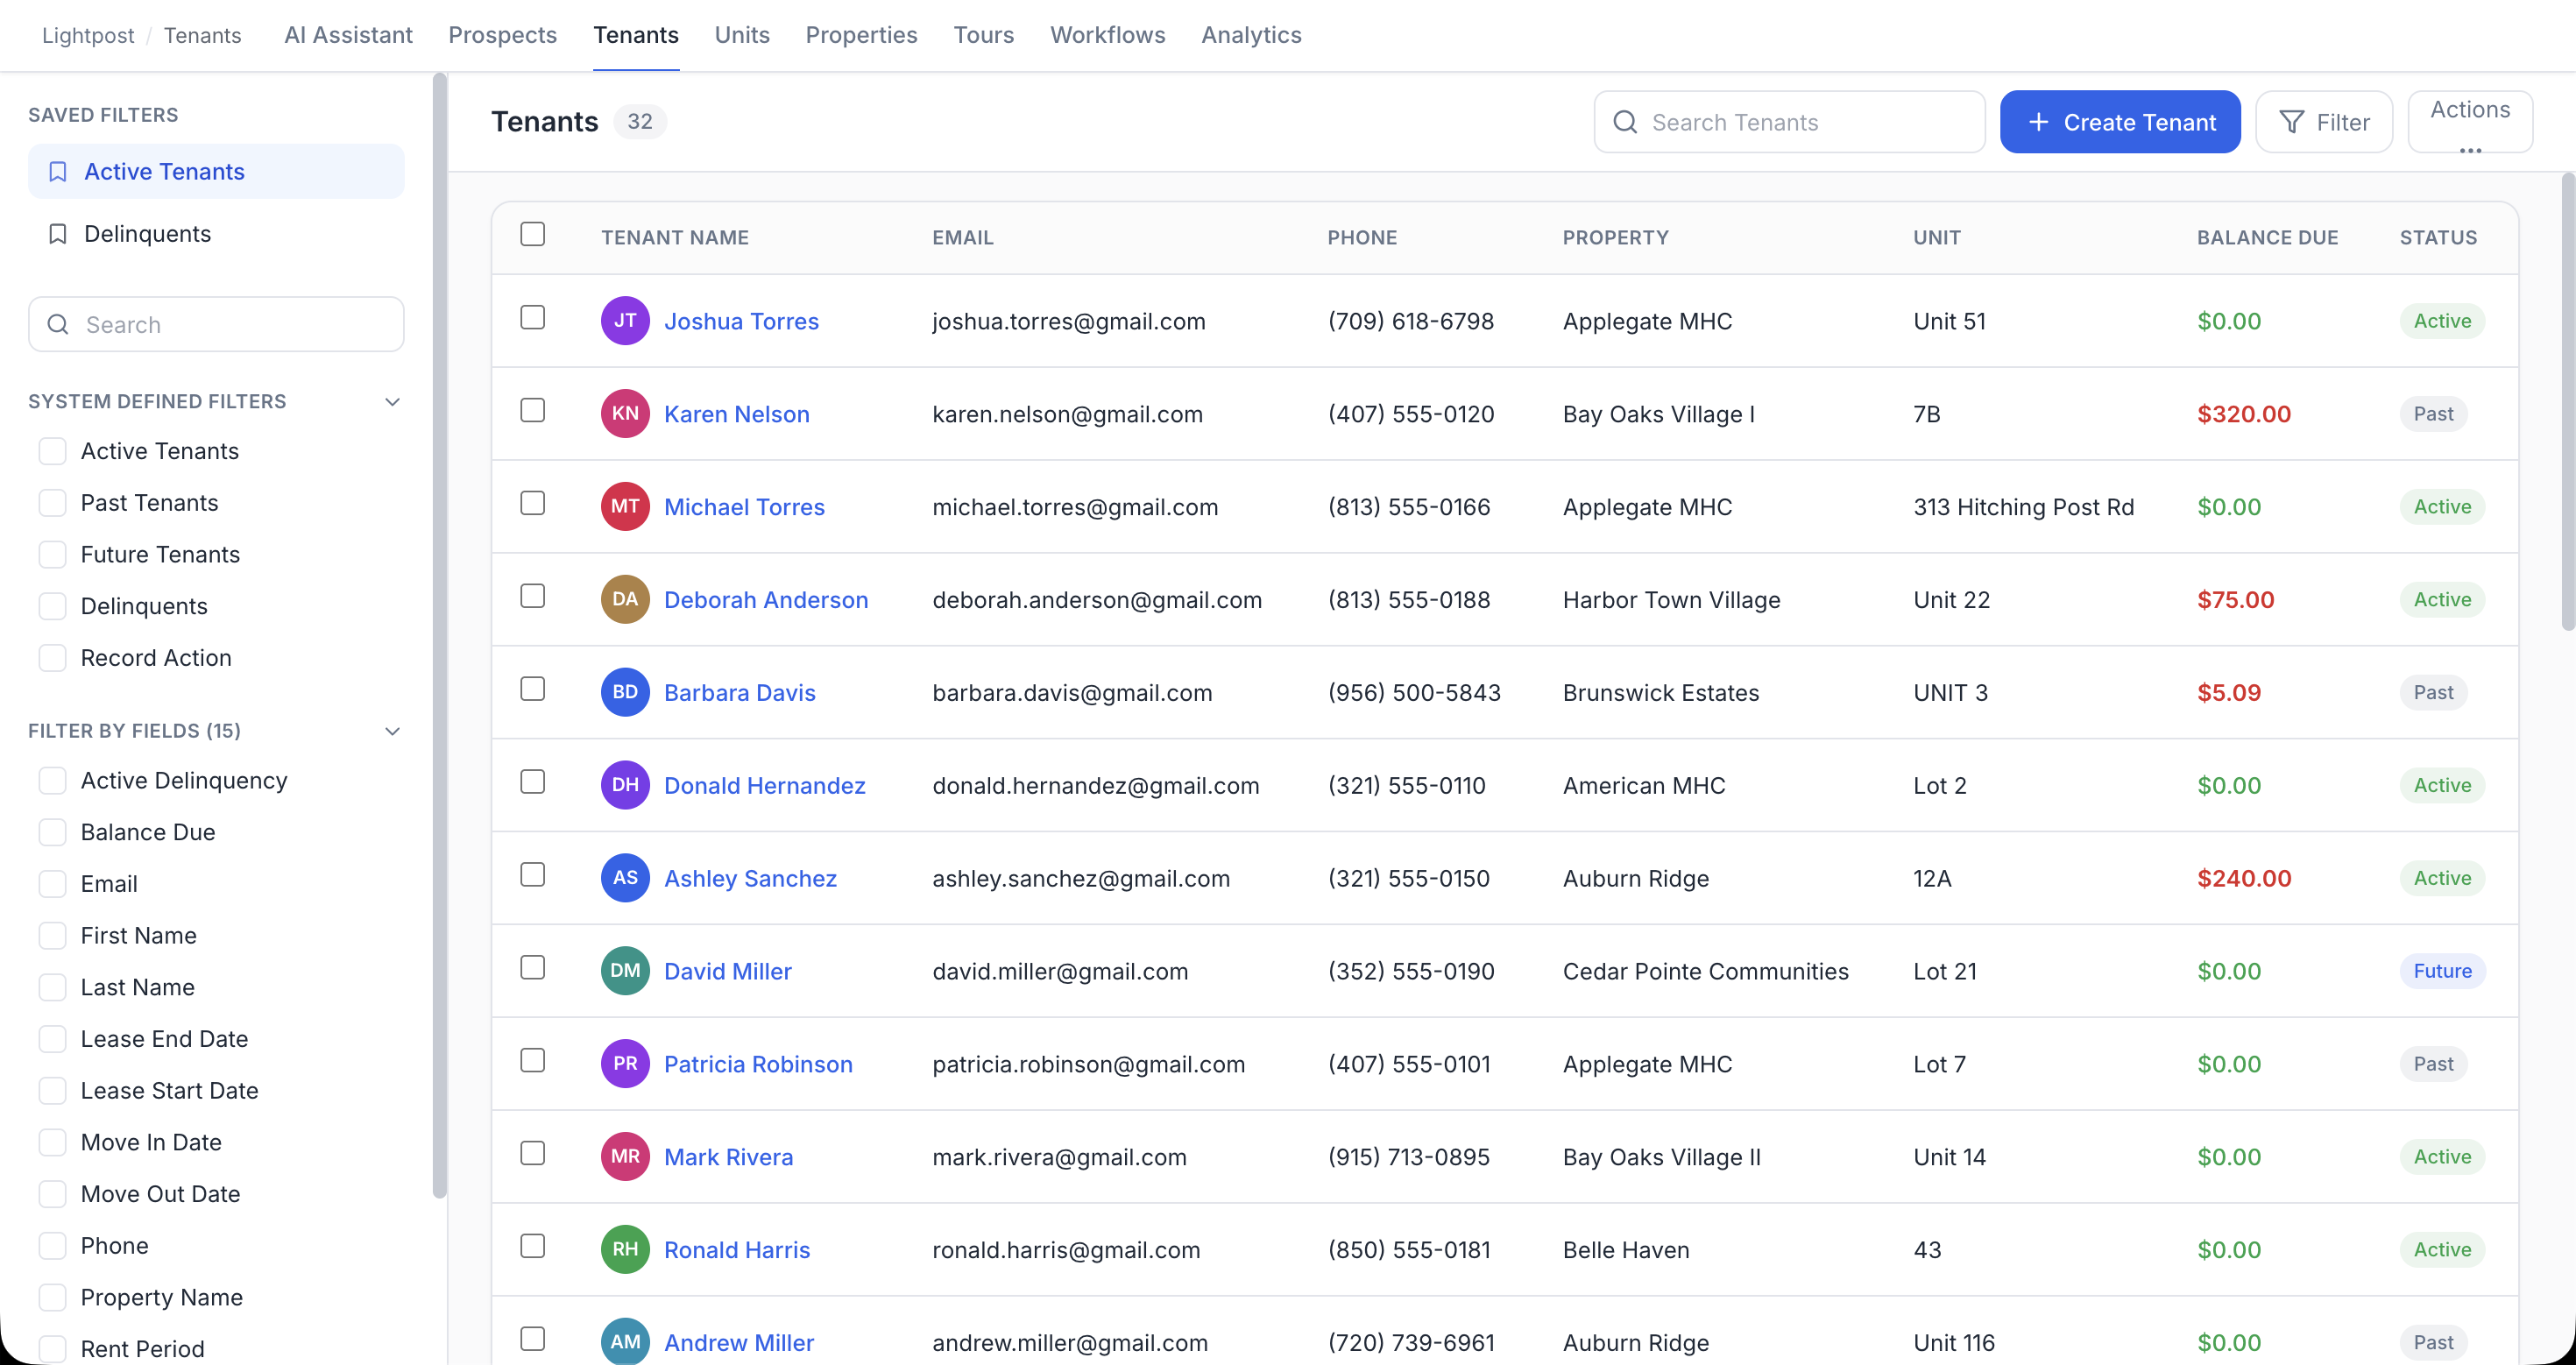Click the MT avatar for Michael Torres
This screenshot has height=1365, width=2576.
click(625, 507)
